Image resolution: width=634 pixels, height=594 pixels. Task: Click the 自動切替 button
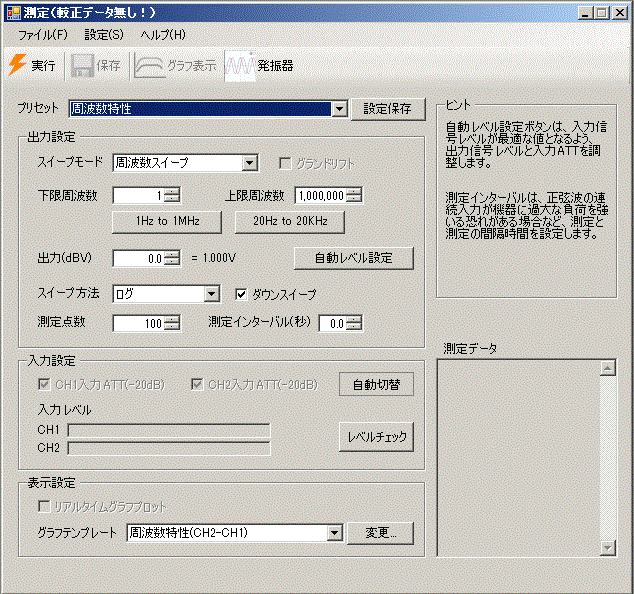tap(376, 384)
